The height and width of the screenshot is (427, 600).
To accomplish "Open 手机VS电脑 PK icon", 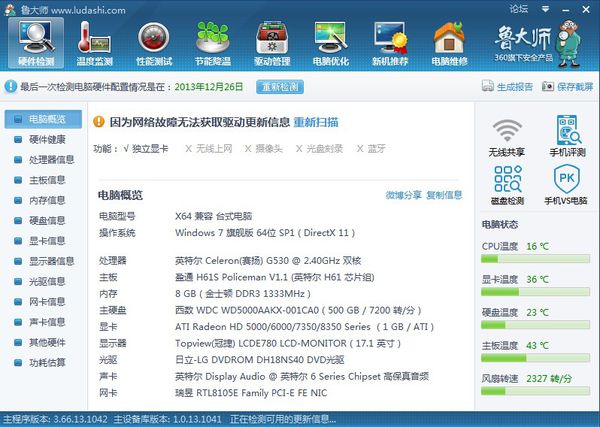I will [568, 186].
